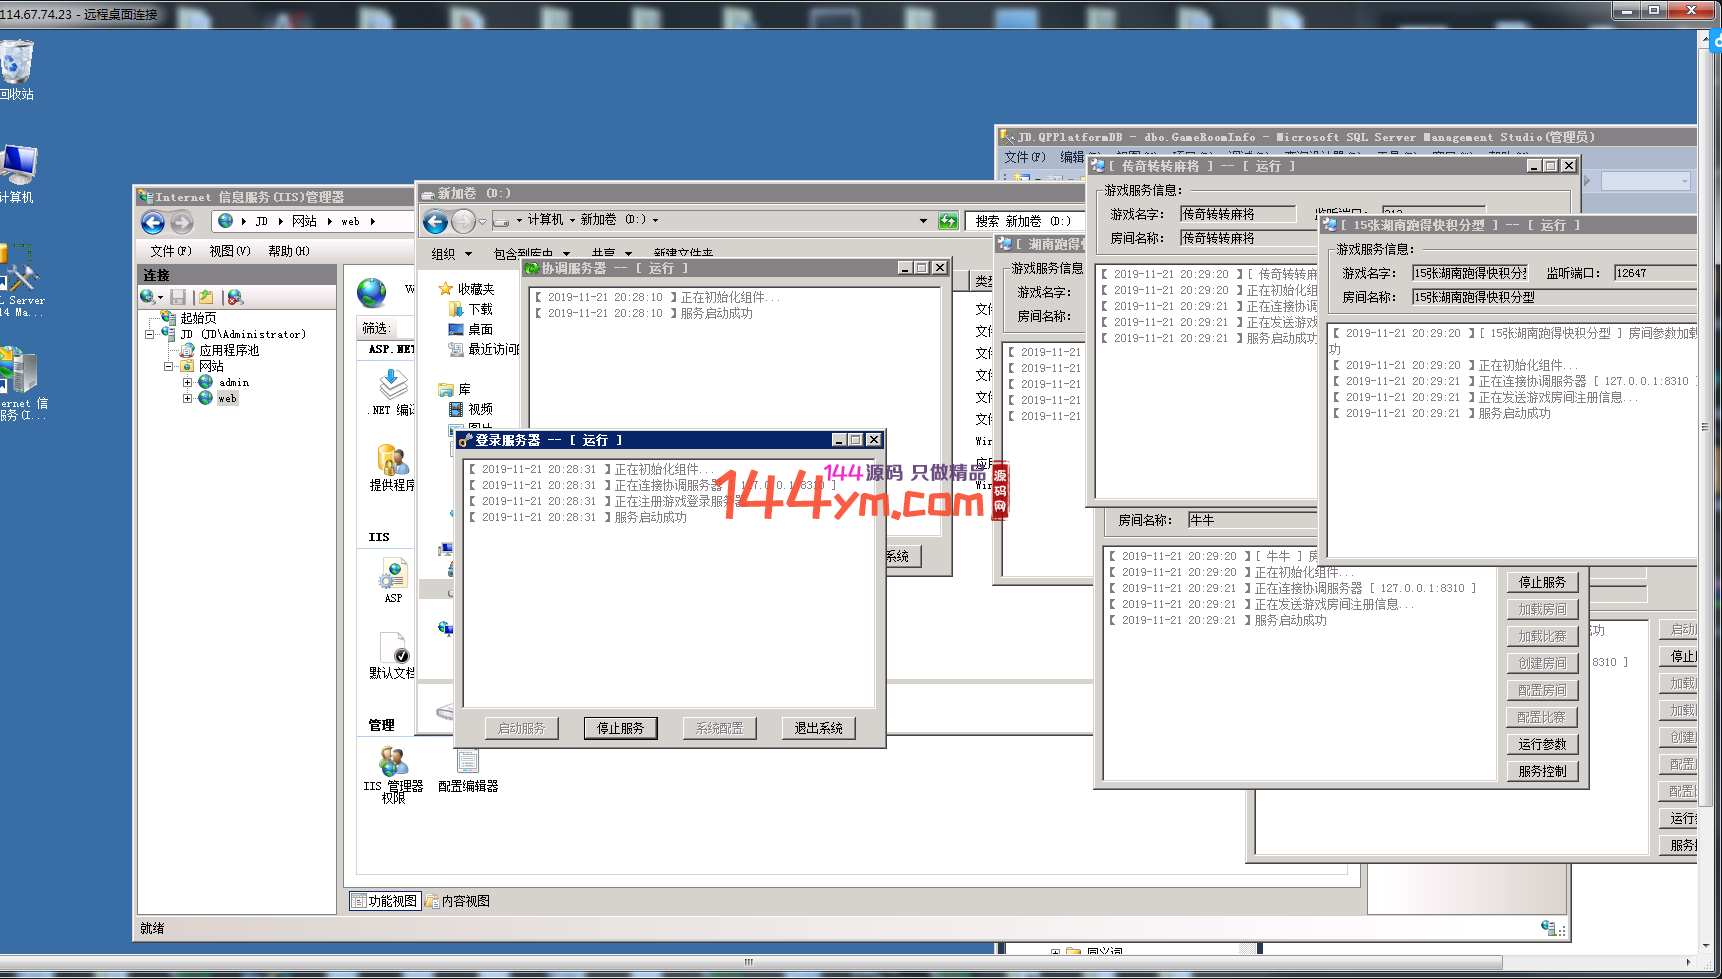
Task: Click the green refresh icon in Explorer address bar
Action: pos(948,221)
